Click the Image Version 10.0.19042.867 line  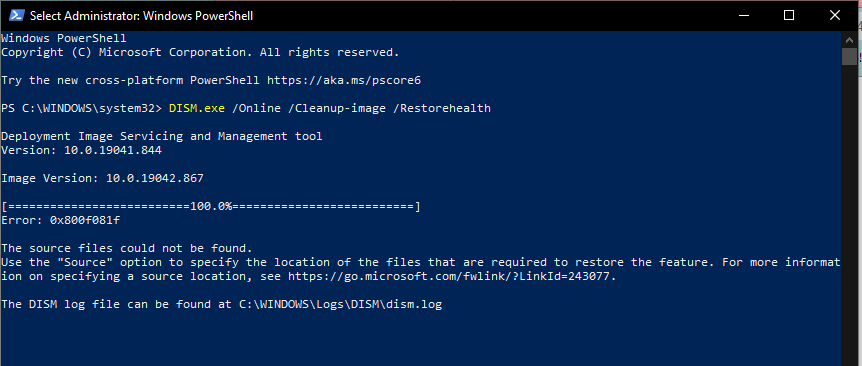[x=102, y=178]
